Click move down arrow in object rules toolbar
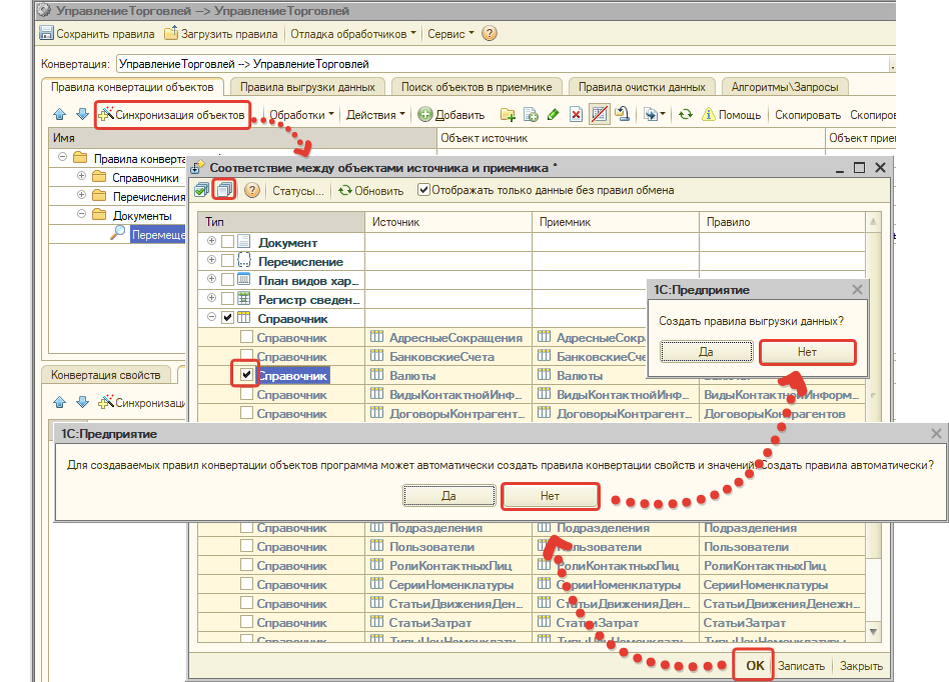949x682 pixels. click(x=82, y=114)
